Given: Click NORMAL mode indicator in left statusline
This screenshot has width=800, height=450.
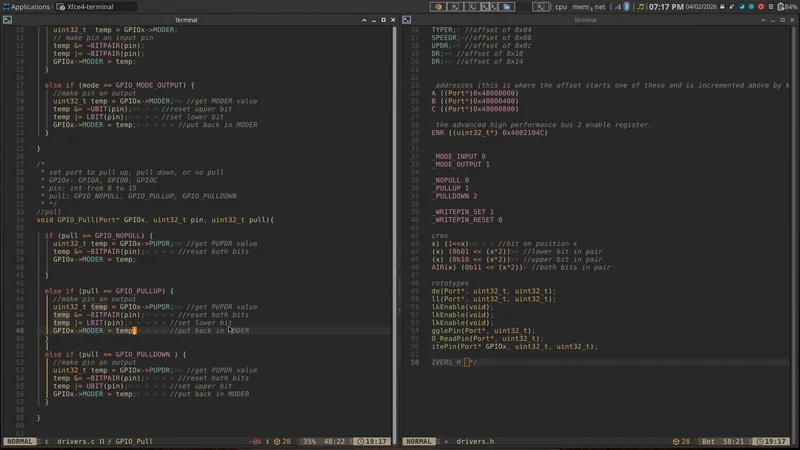Looking at the screenshot, I should click(x=22, y=441).
